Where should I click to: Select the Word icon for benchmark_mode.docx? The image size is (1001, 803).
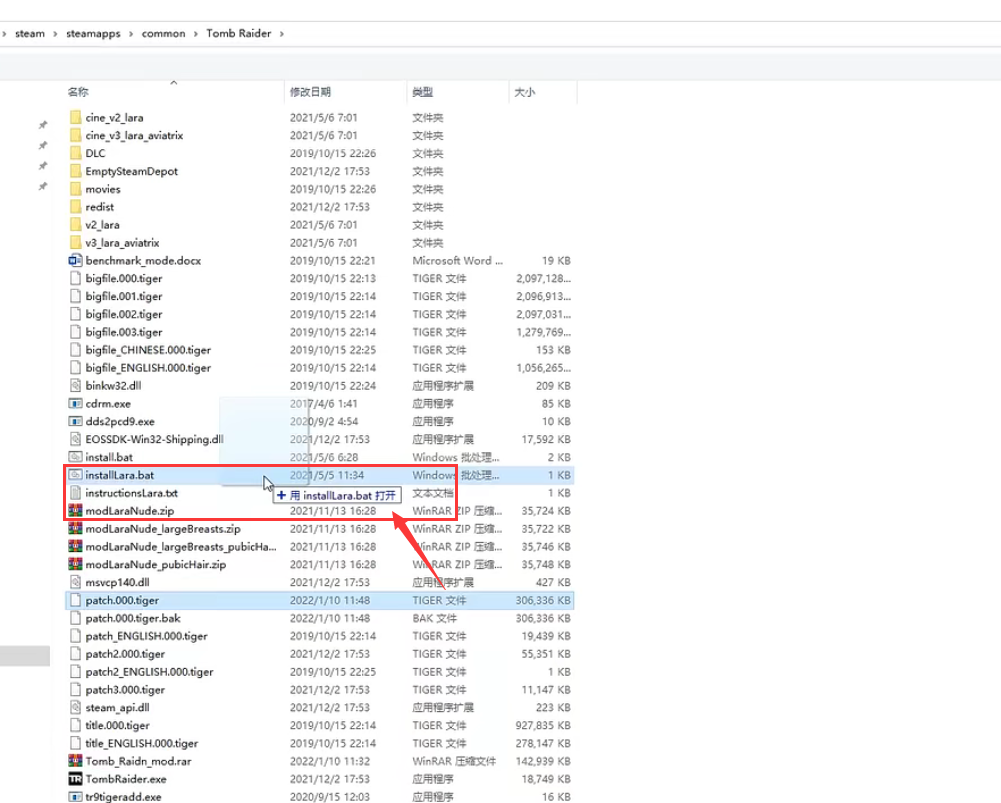pyautogui.click(x=75, y=260)
